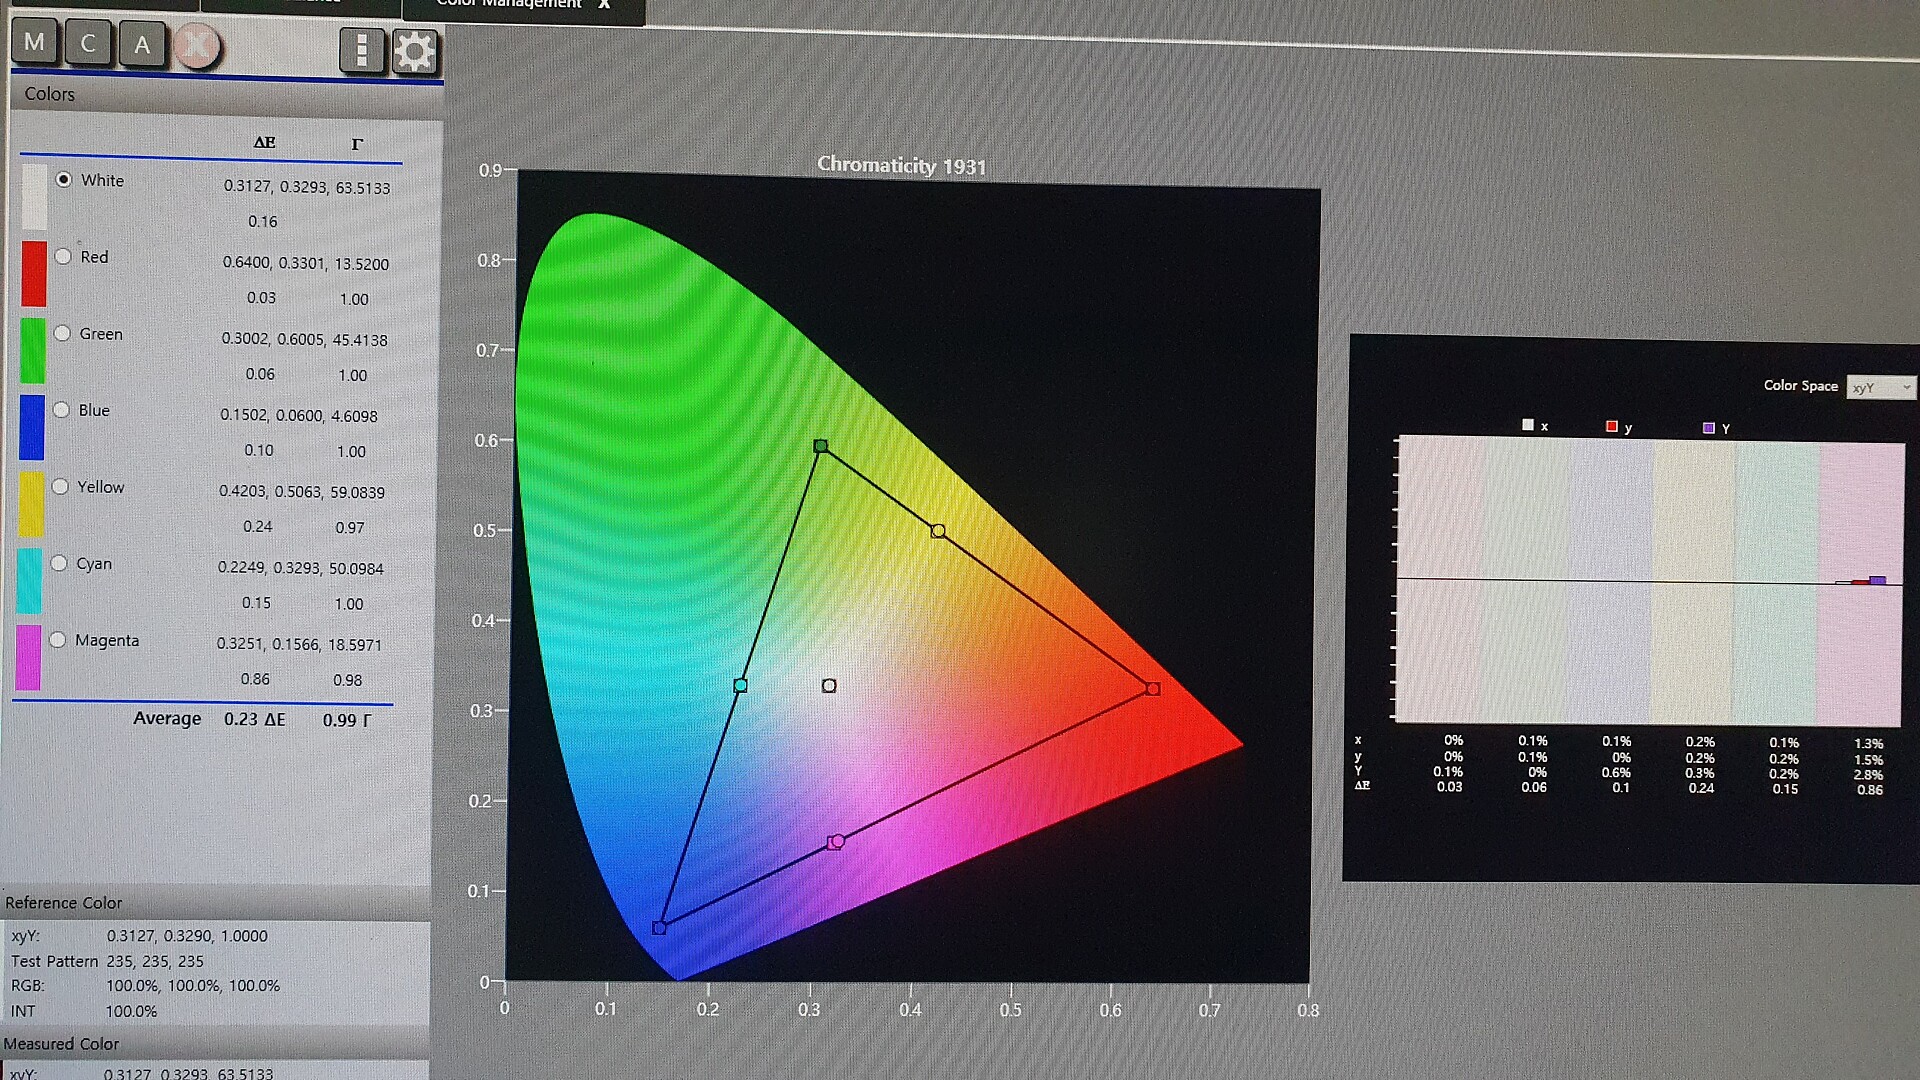Select the Green color radio button
The image size is (1920, 1080).
coord(62,333)
